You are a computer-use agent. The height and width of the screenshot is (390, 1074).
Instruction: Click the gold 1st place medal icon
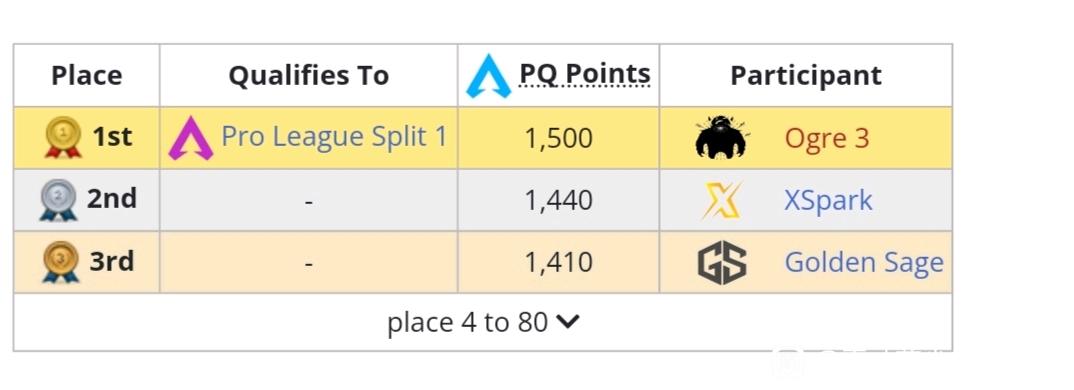coord(63,137)
